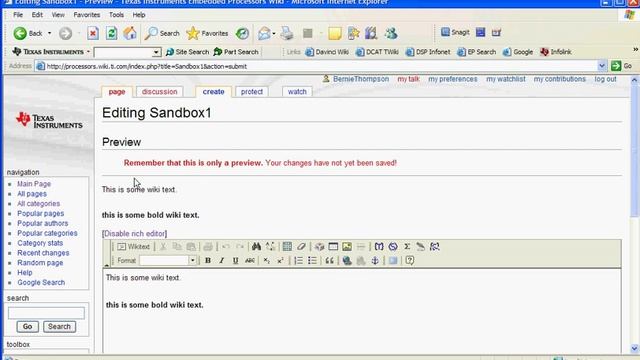Image resolution: width=640 pixels, height=360 pixels.
Task: Click the browser Refresh icon
Action: (111, 33)
